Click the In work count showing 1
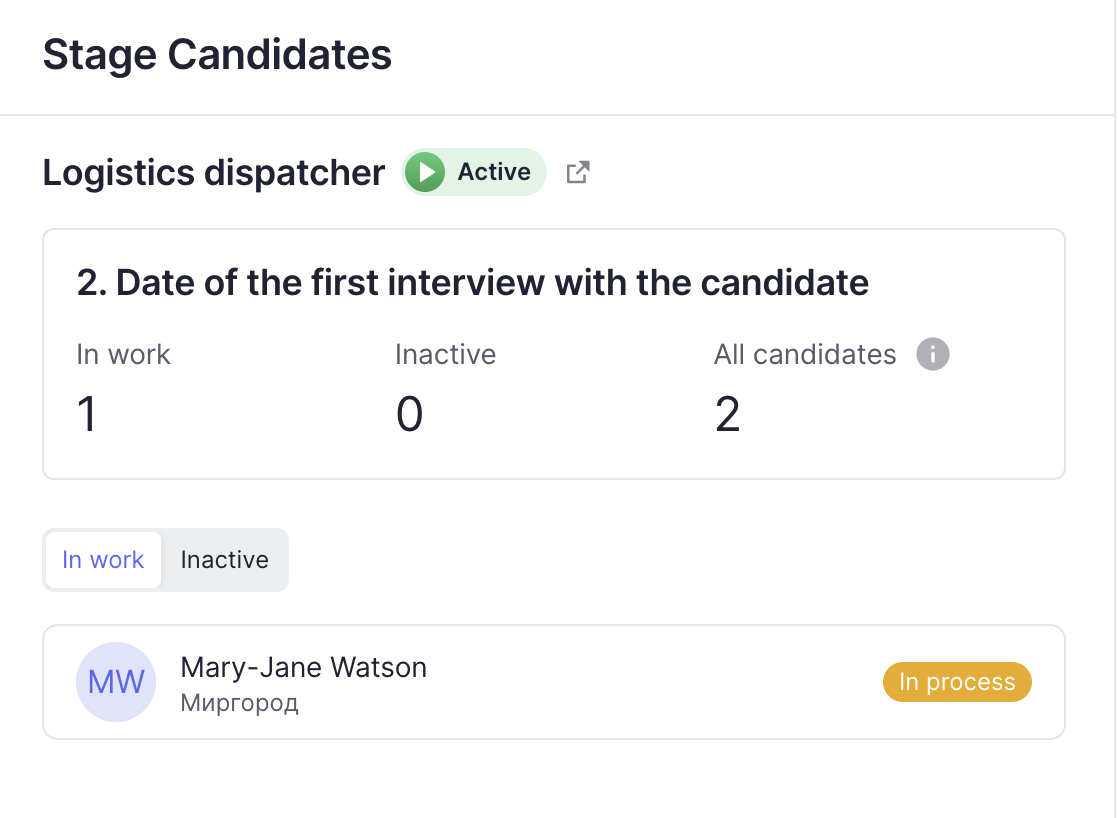Screen dimensions: 1118x818 pyautogui.click(x=87, y=413)
